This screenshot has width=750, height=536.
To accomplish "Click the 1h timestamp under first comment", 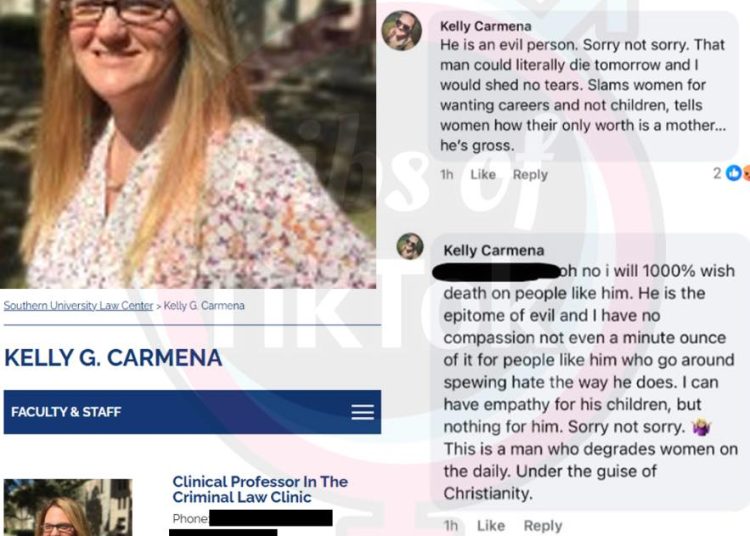I will pyautogui.click(x=447, y=175).
